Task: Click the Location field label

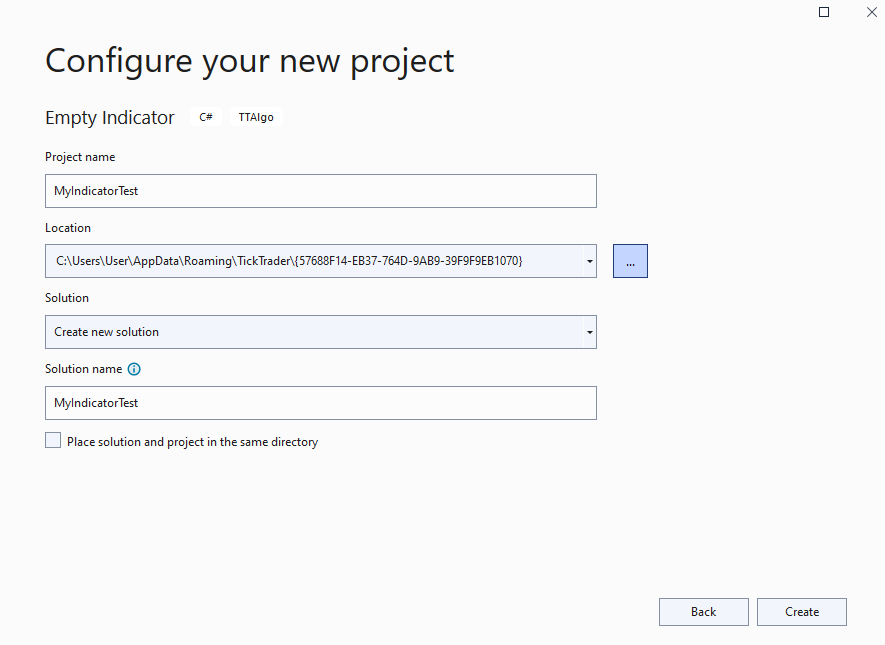Action: point(68,227)
